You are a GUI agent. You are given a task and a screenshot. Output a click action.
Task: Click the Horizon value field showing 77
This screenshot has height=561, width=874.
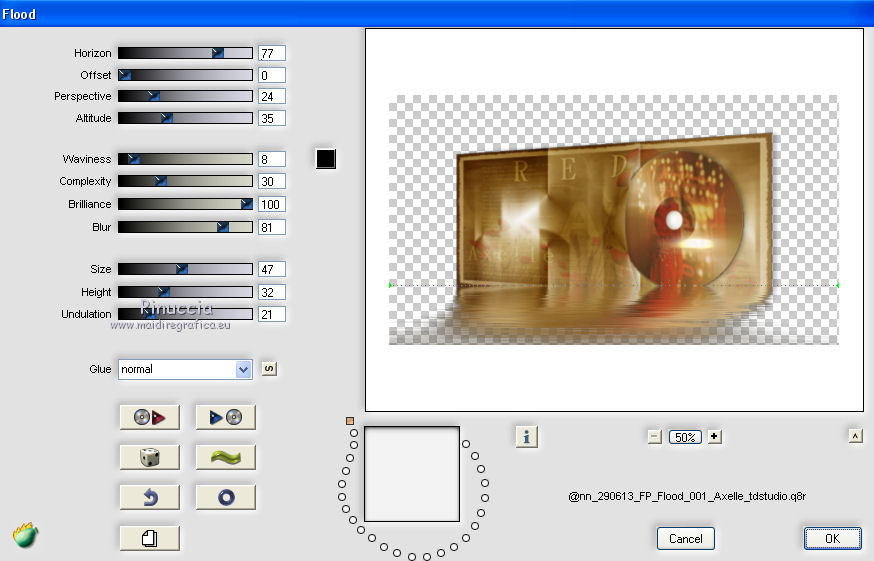pos(272,53)
